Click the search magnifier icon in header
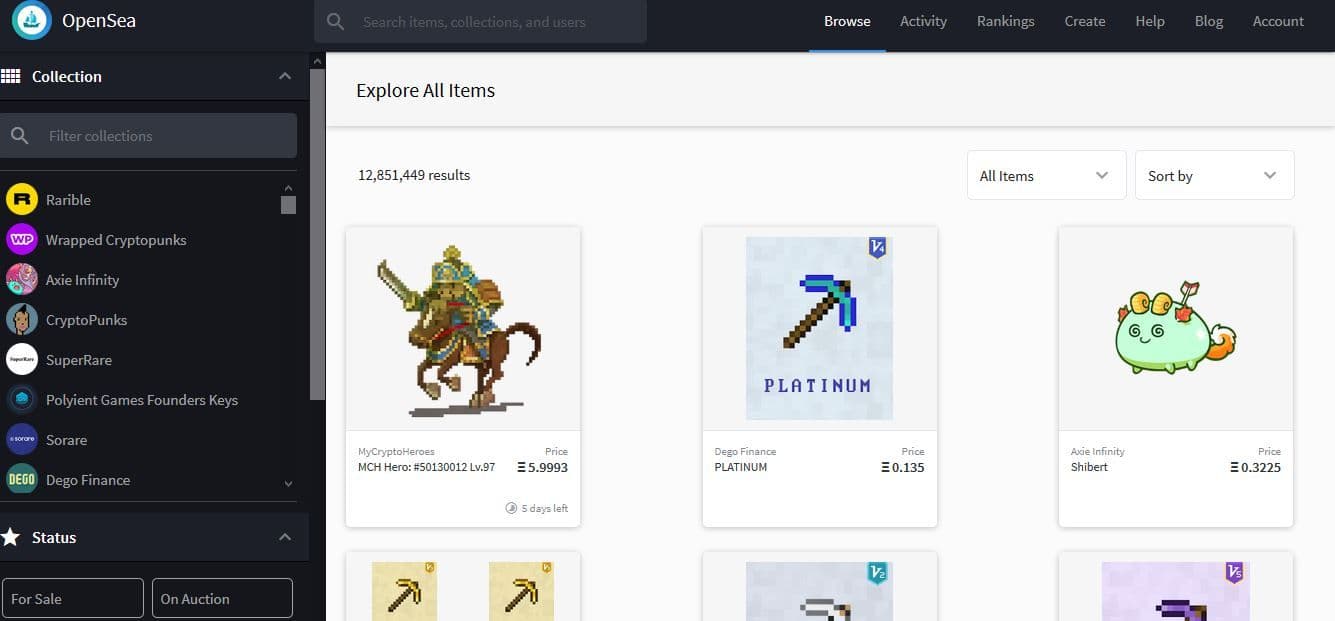This screenshot has width=1335, height=621. pyautogui.click(x=336, y=21)
